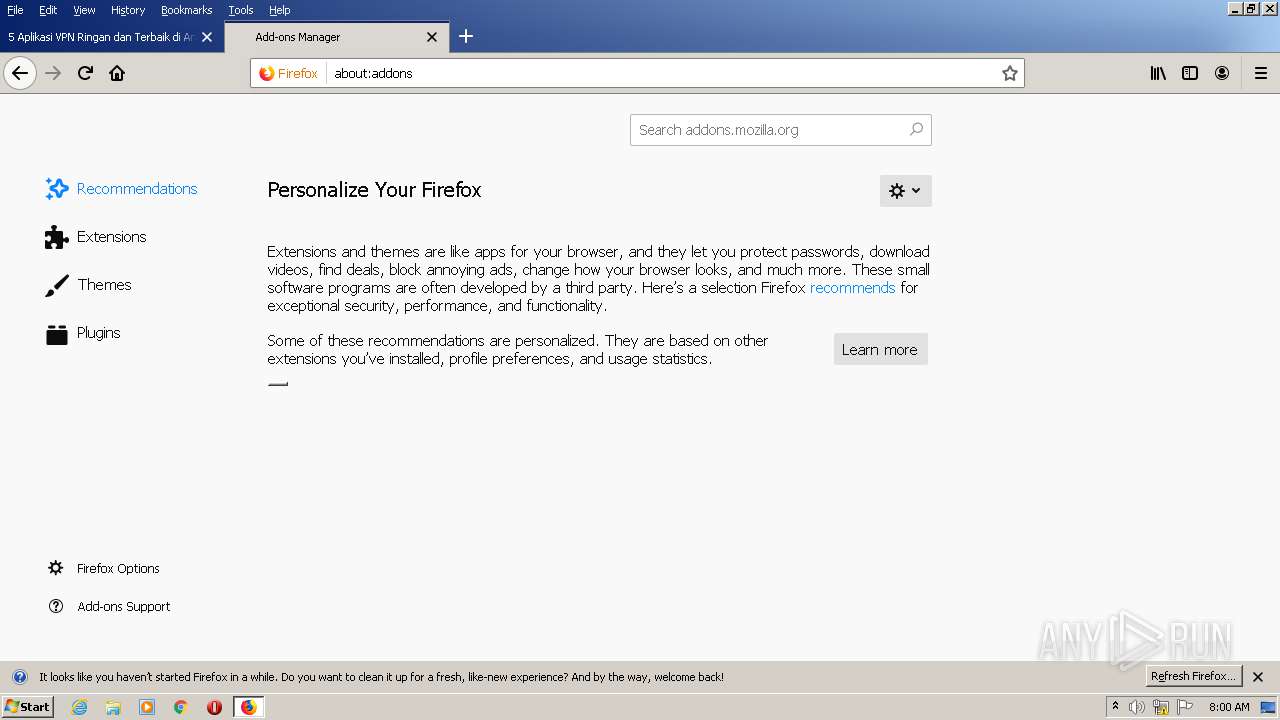Click the Refresh Firefox... button
1280x720 pixels.
(x=1193, y=676)
